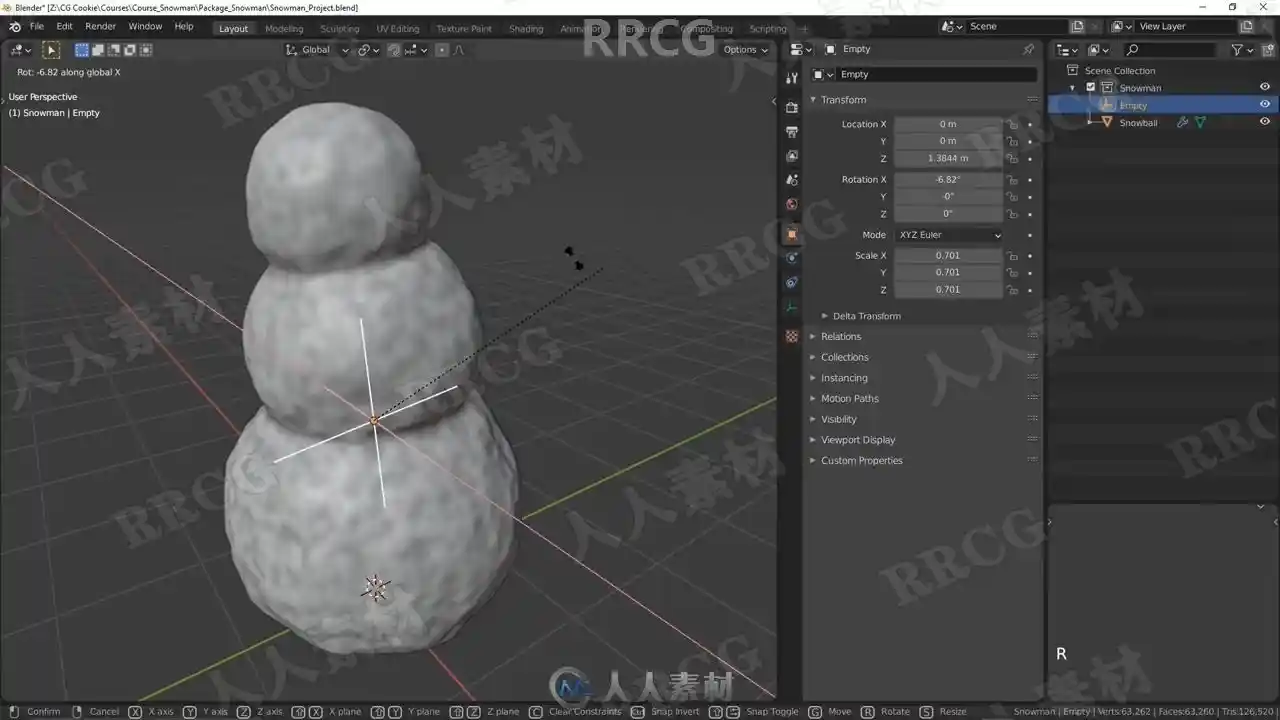Open the Physics properties tab icon
This screenshot has height=720, width=1280.
point(792,258)
